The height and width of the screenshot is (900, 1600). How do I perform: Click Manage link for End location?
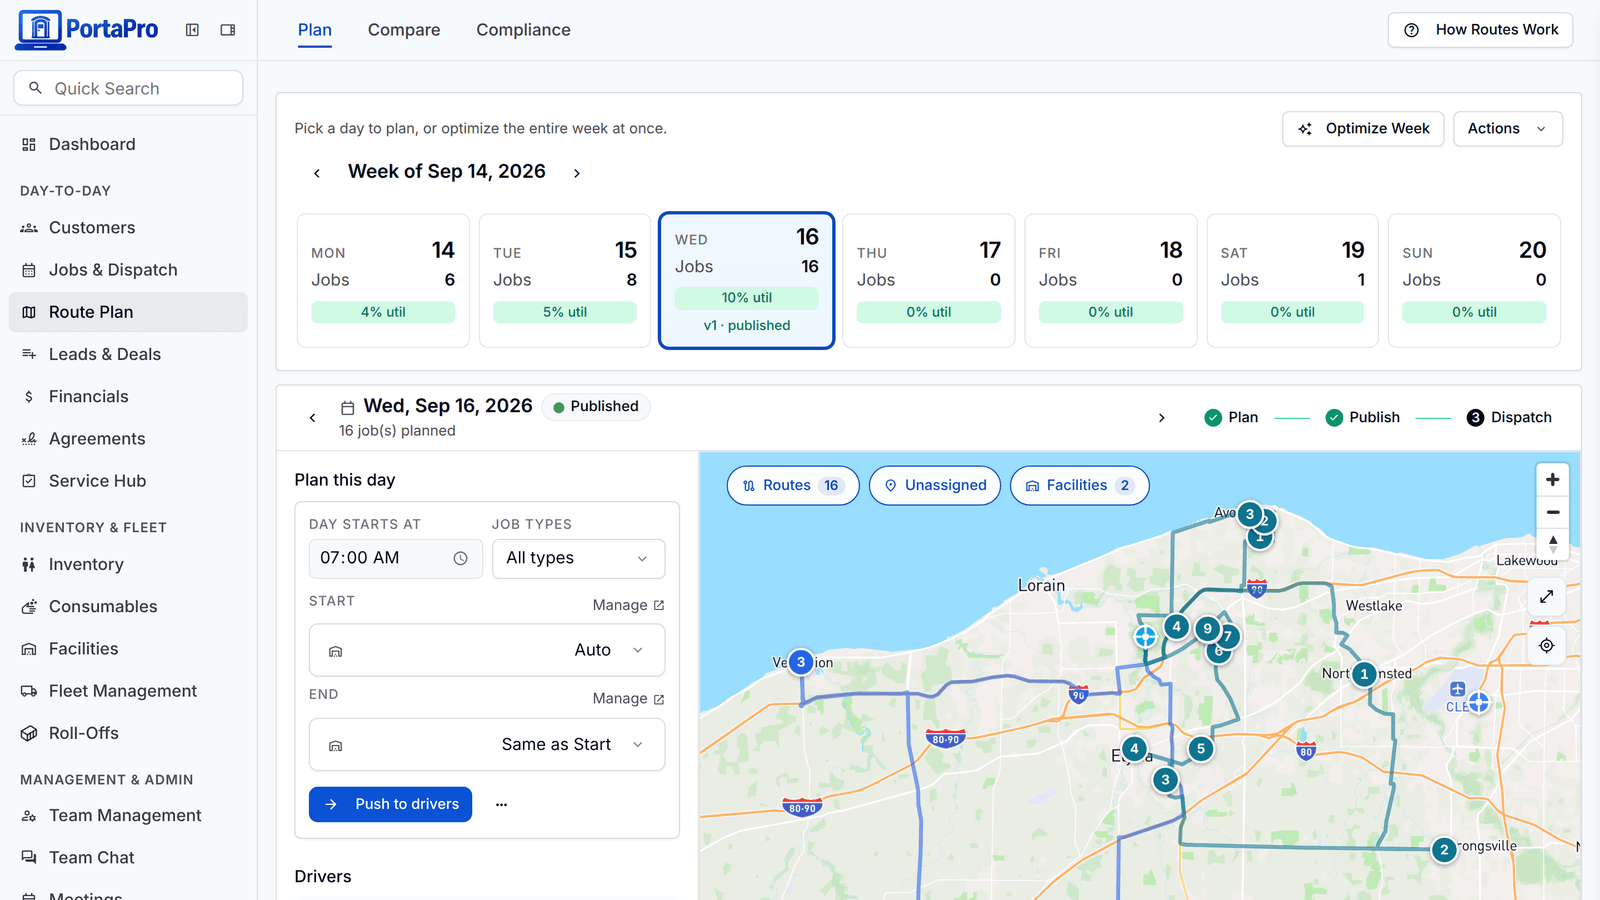(x=628, y=699)
